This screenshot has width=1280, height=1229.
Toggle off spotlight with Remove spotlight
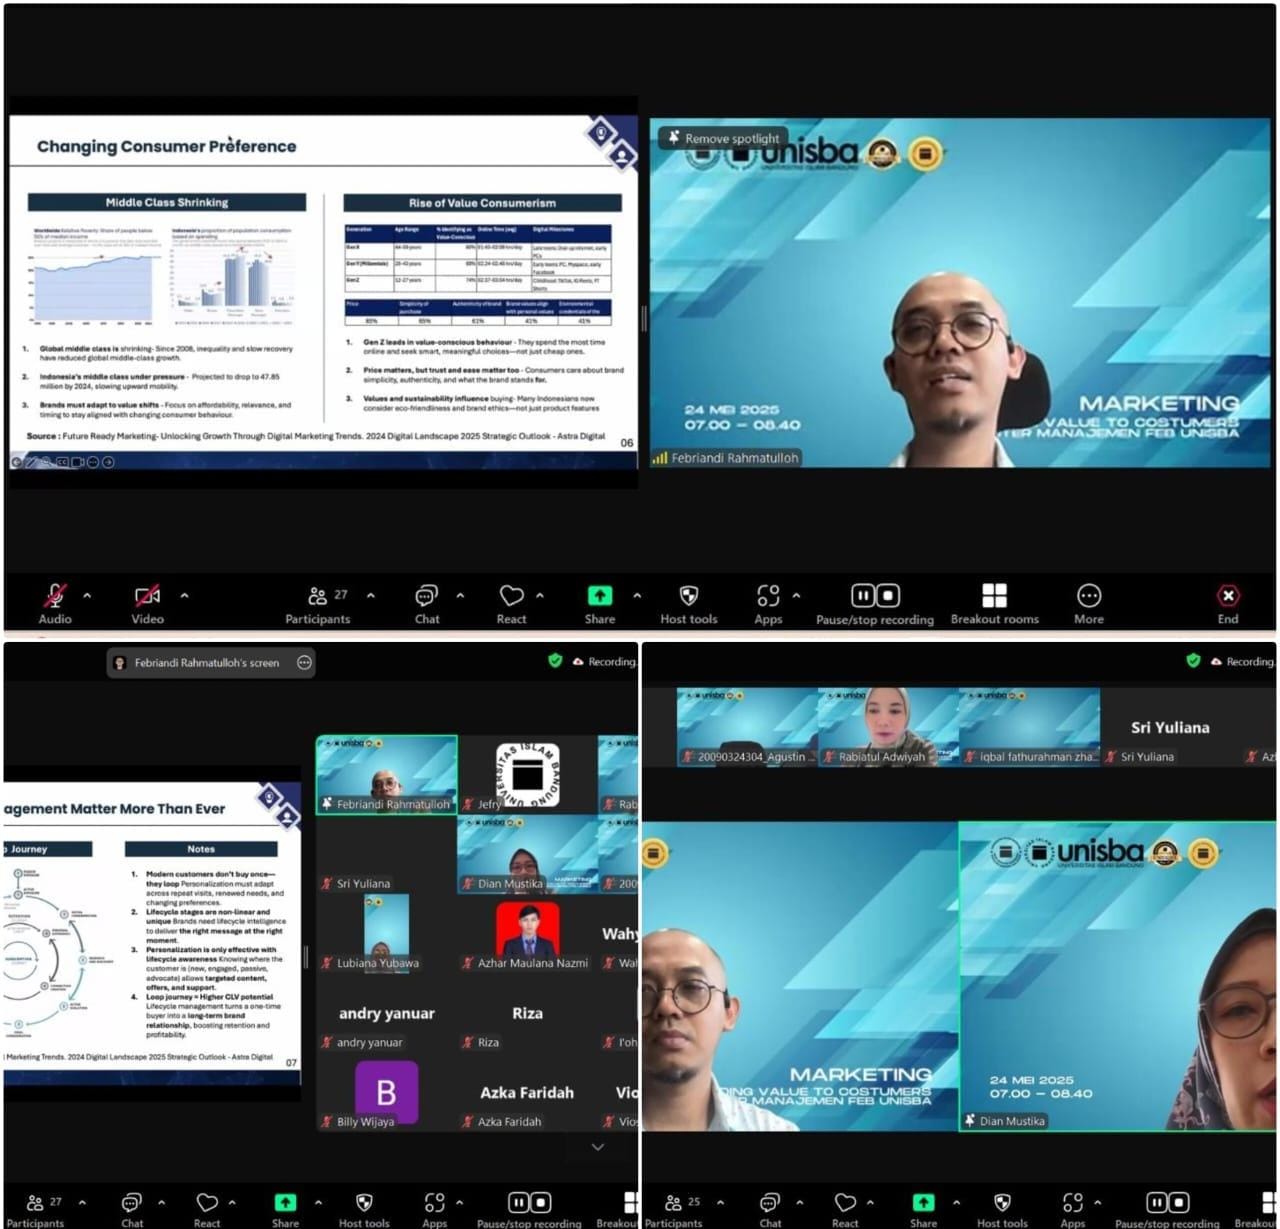[722, 139]
